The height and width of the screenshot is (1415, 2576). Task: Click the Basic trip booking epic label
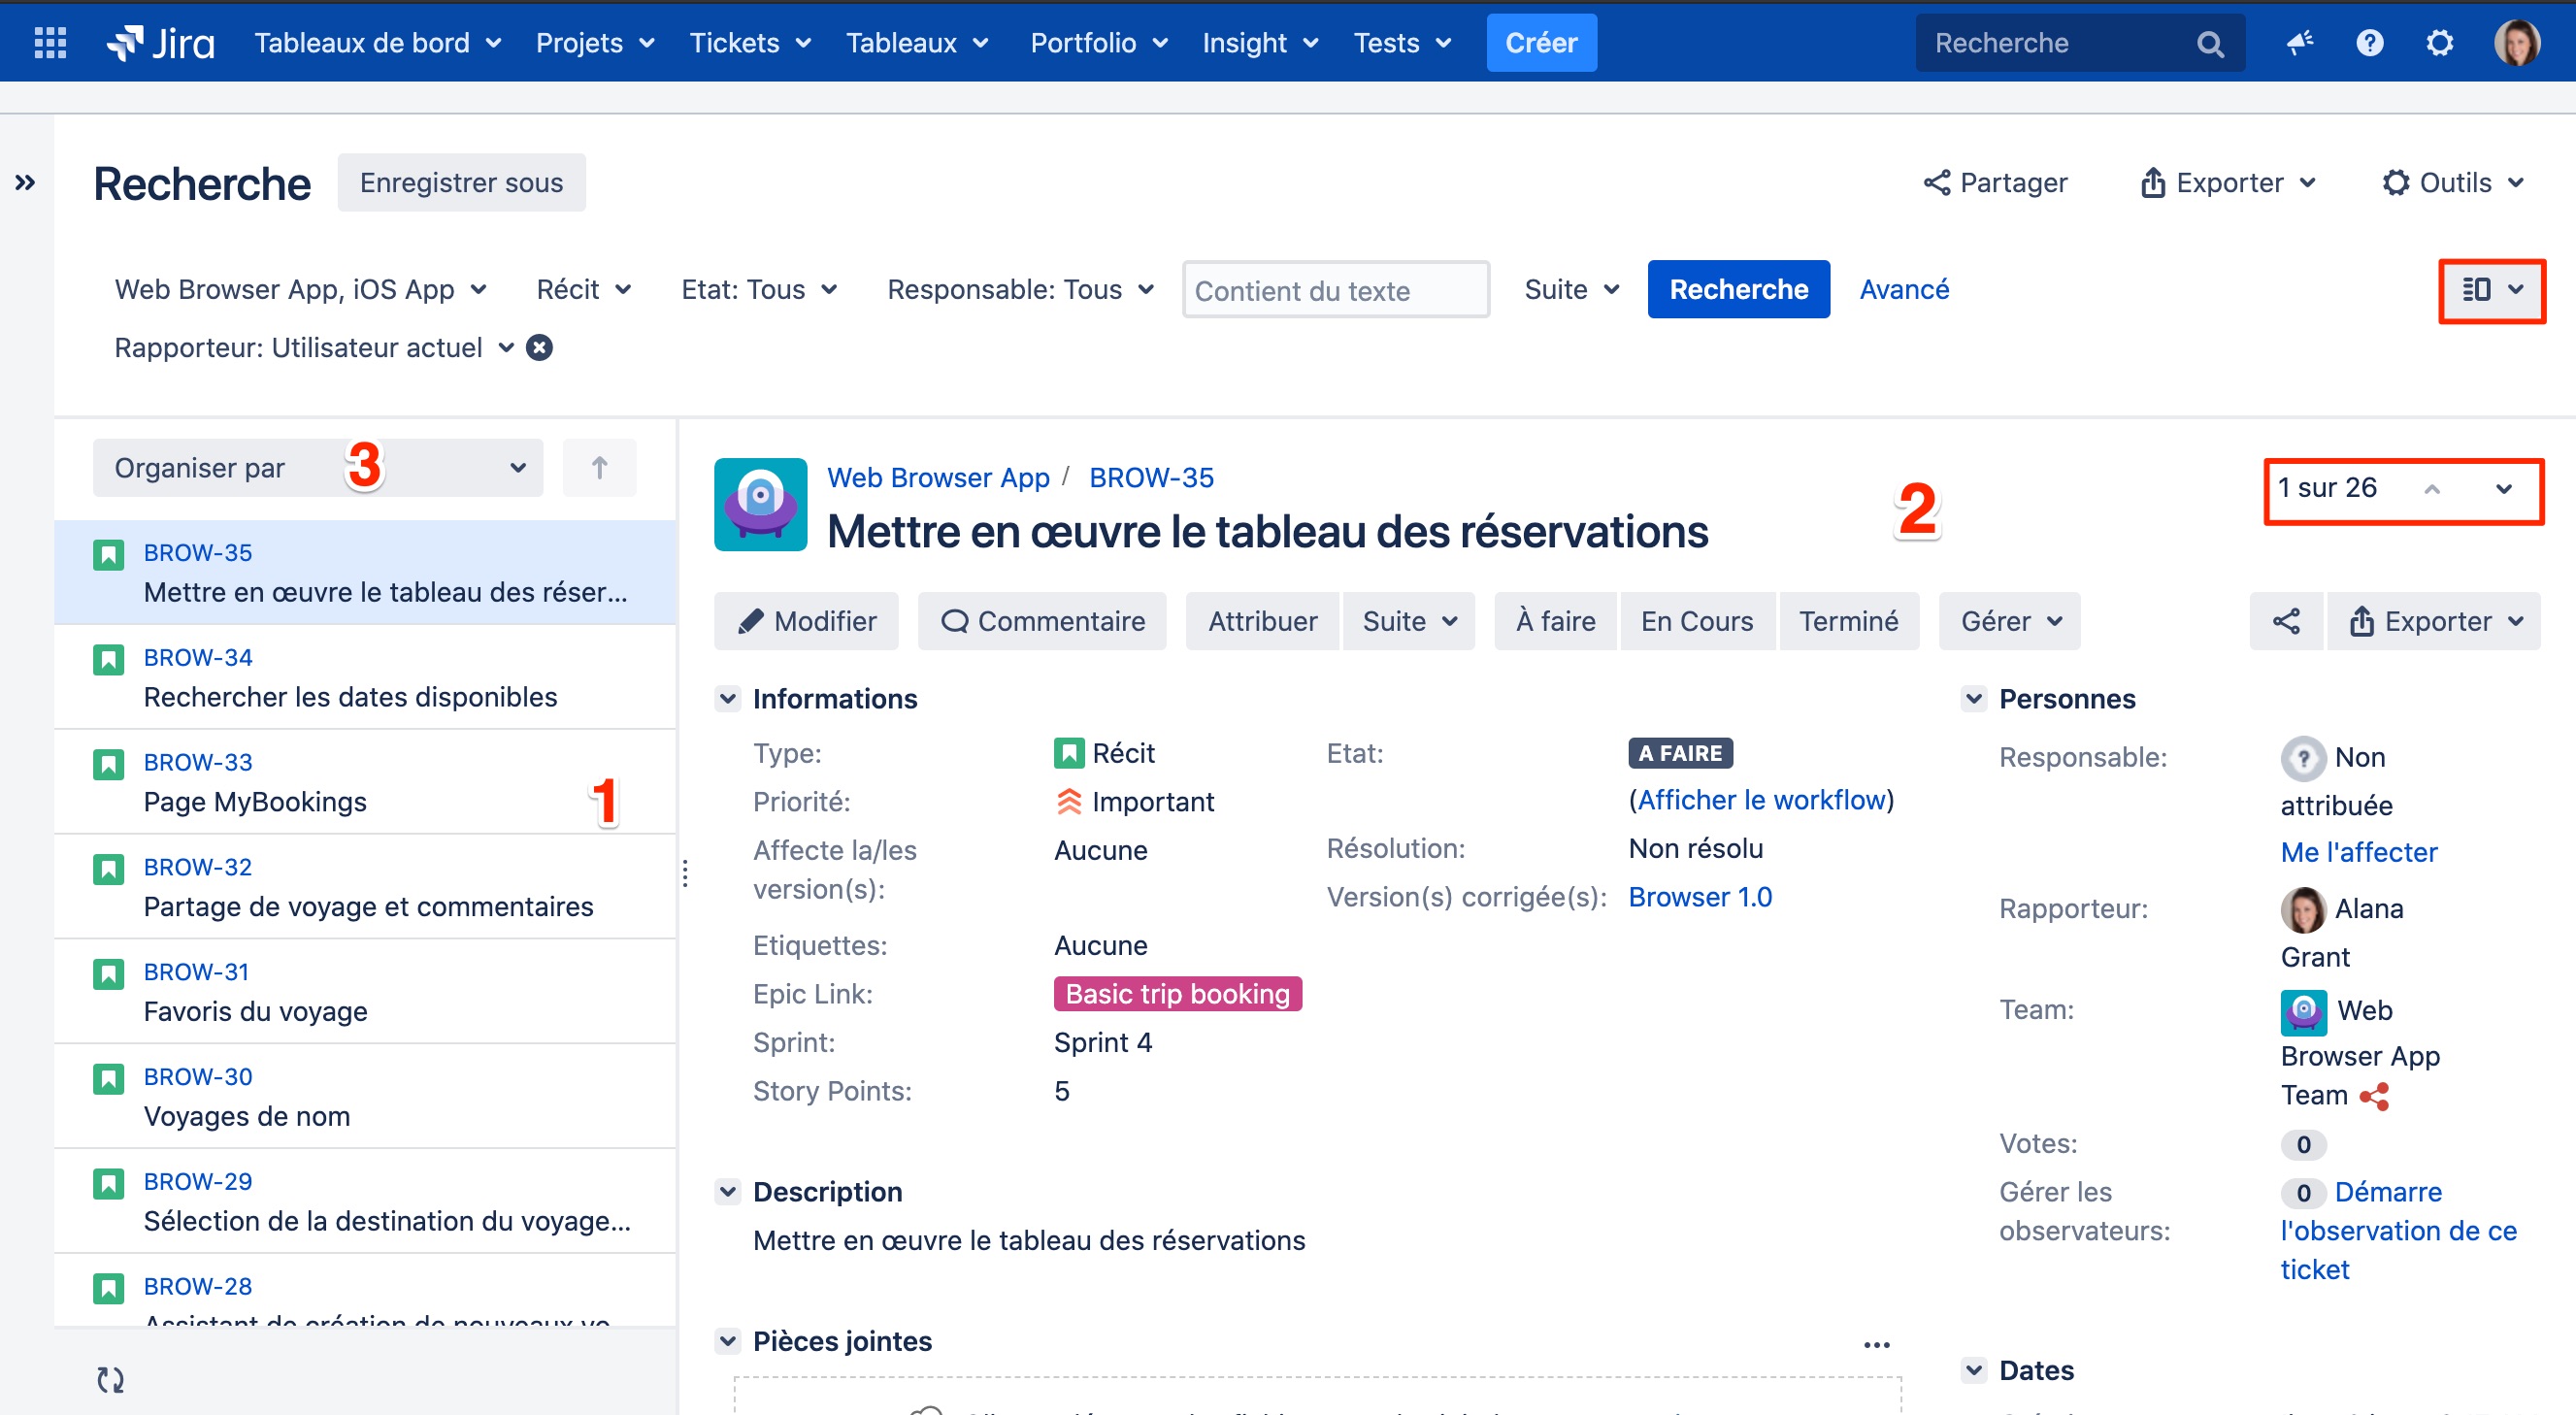coord(1177,993)
